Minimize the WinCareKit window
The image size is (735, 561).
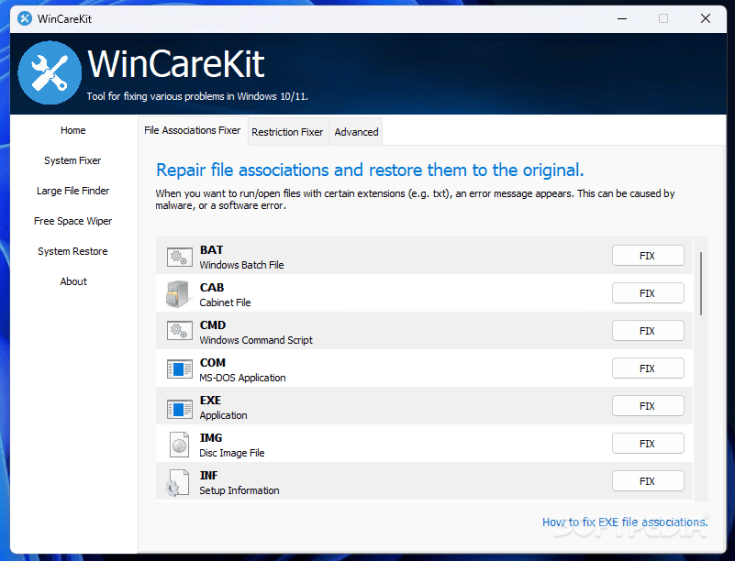pyautogui.click(x=622, y=19)
